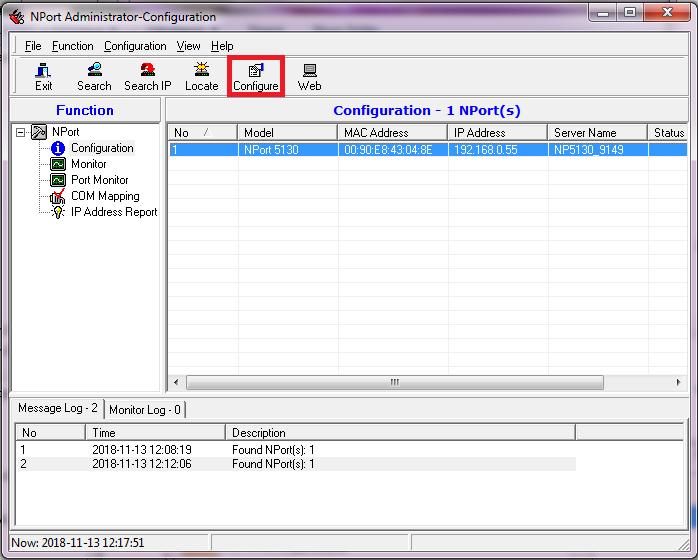Open the Function menu
The width and height of the screenshot is (698, 560).
pyautogui.click(x=73, y=46)
